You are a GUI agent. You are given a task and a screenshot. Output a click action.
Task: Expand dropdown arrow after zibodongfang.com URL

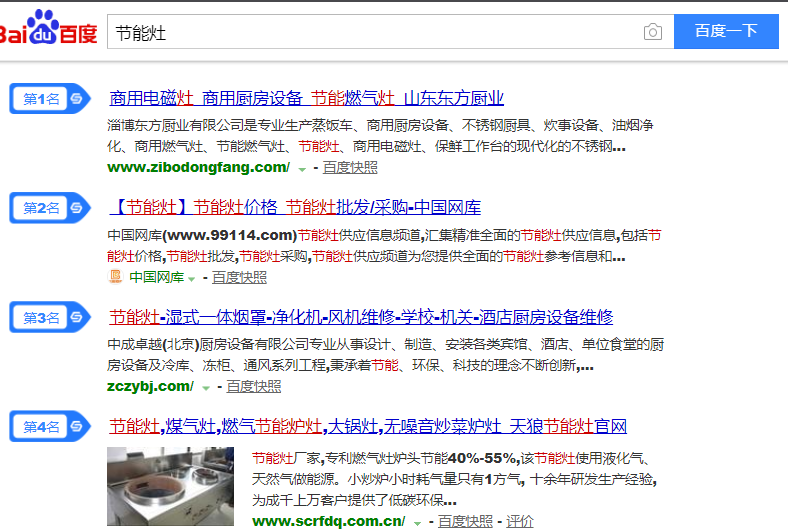[x=302, y=169]
